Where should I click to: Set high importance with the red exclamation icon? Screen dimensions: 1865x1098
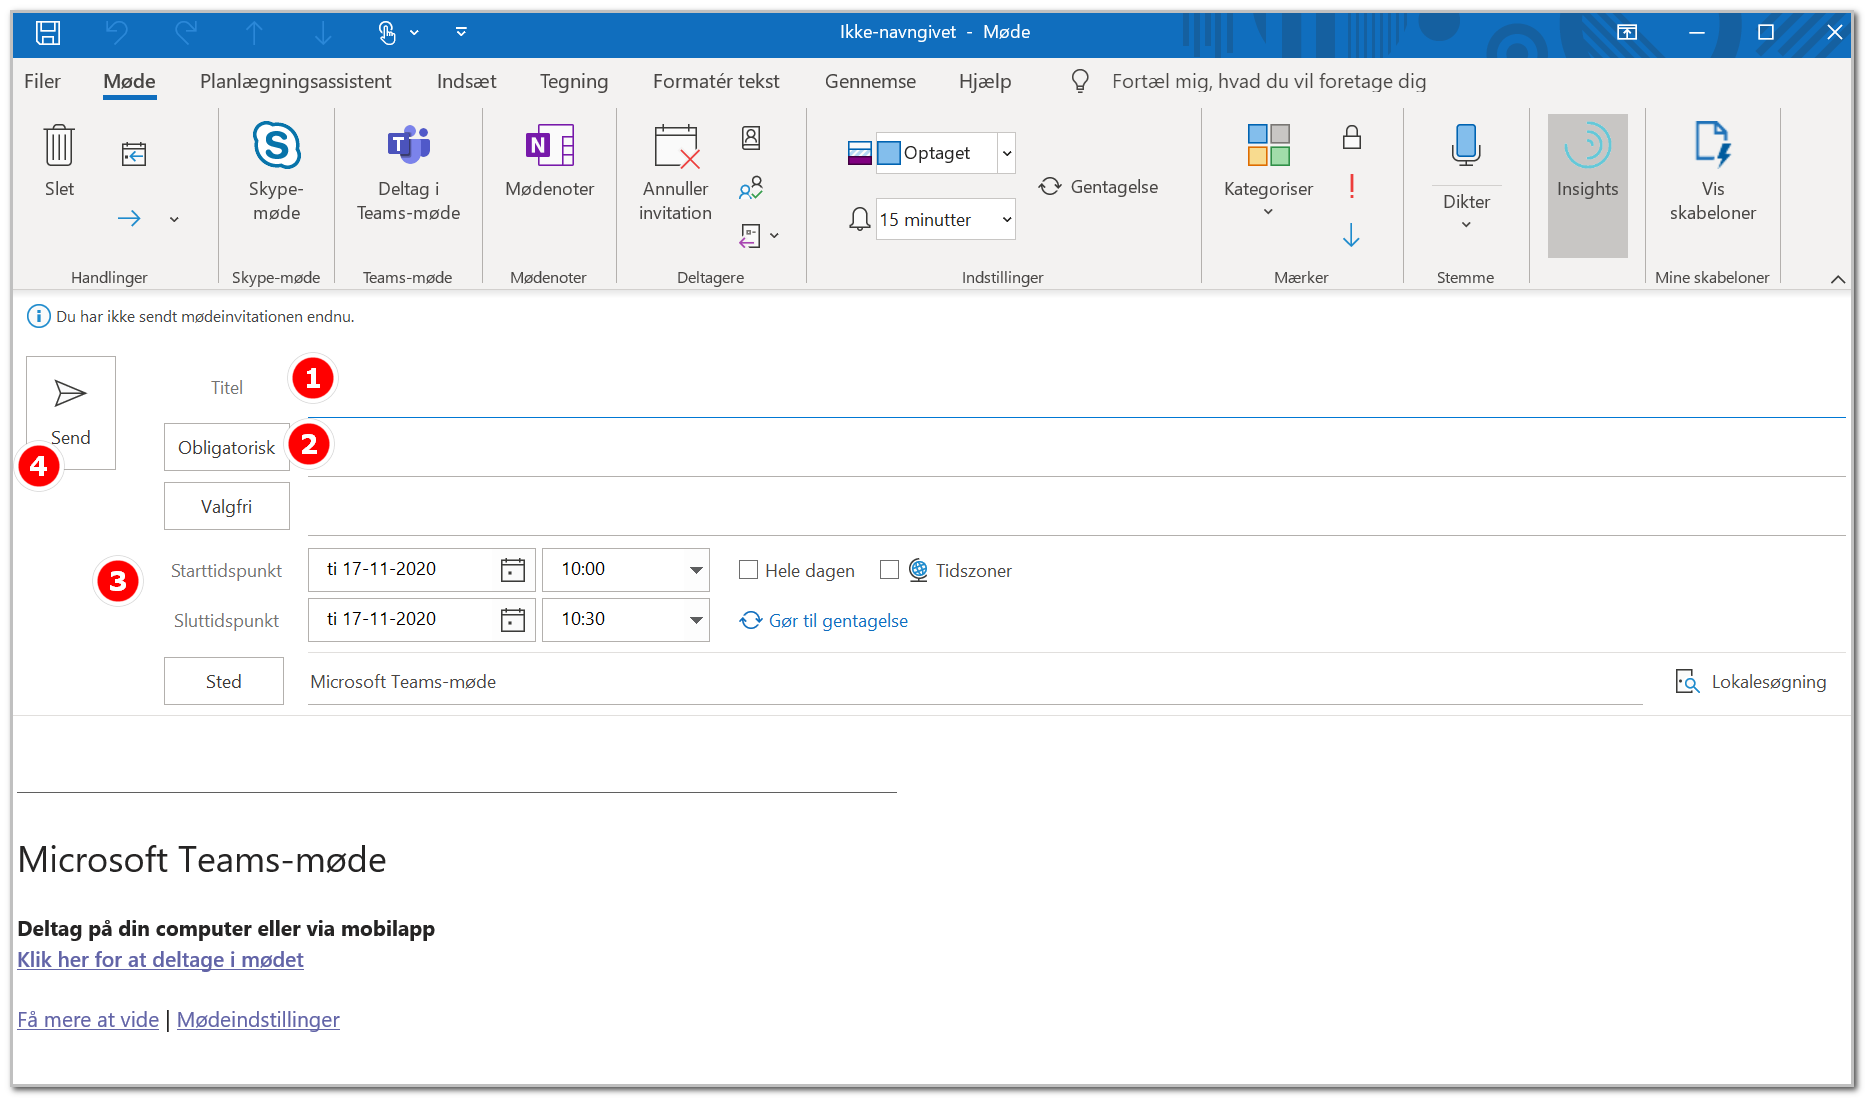coord(1352,186)
